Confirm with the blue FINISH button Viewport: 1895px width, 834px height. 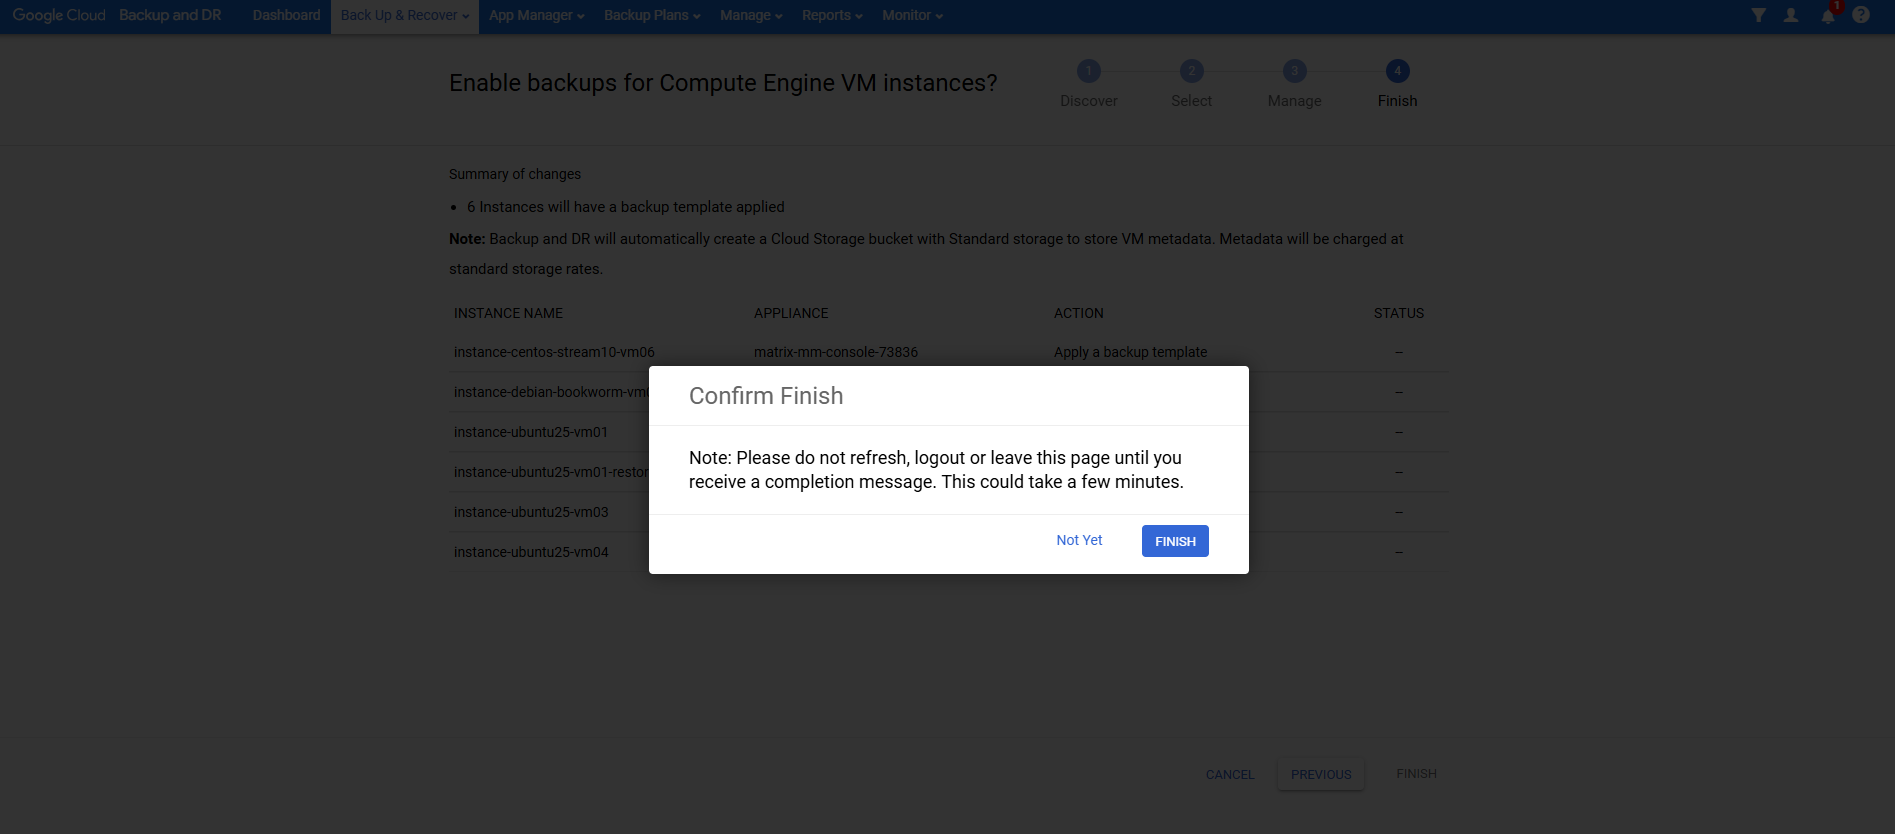[x=1175, y=541]
